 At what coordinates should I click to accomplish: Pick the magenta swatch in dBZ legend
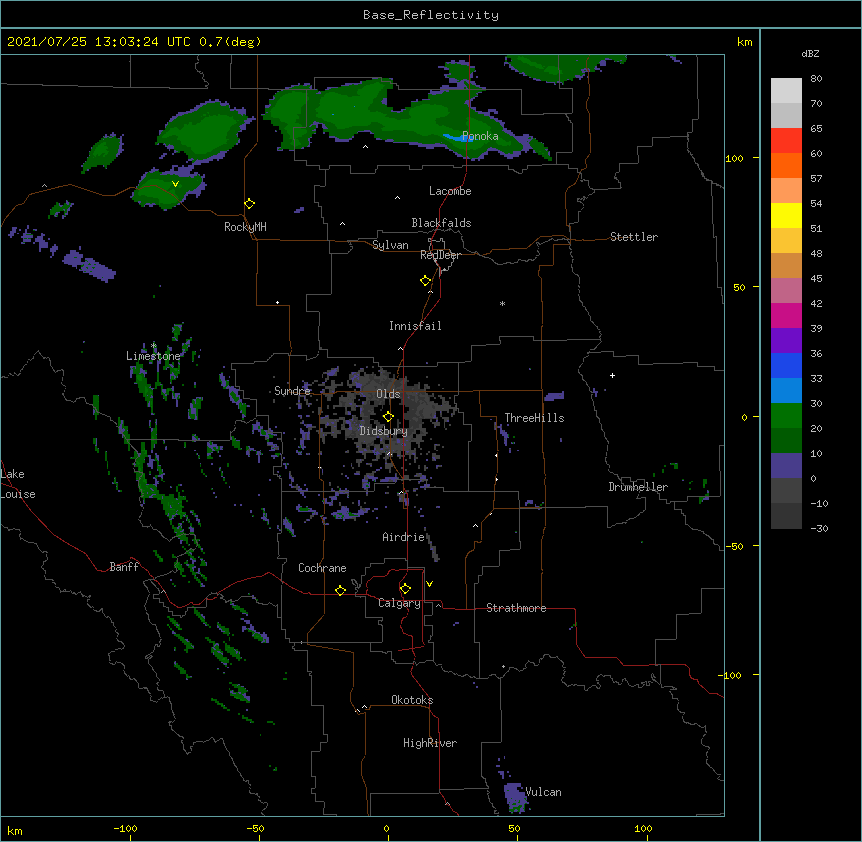pyautogui.click(x=786, y=315)
